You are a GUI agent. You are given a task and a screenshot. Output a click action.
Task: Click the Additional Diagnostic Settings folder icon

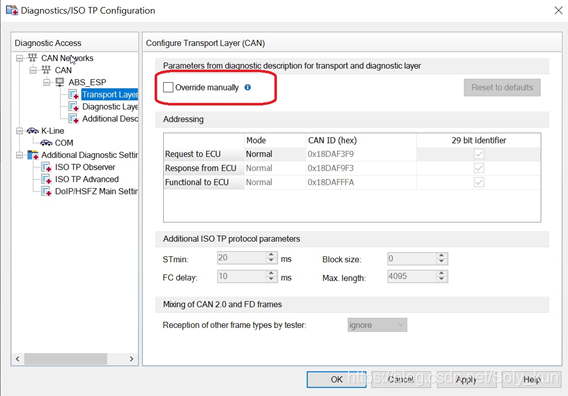33,155
